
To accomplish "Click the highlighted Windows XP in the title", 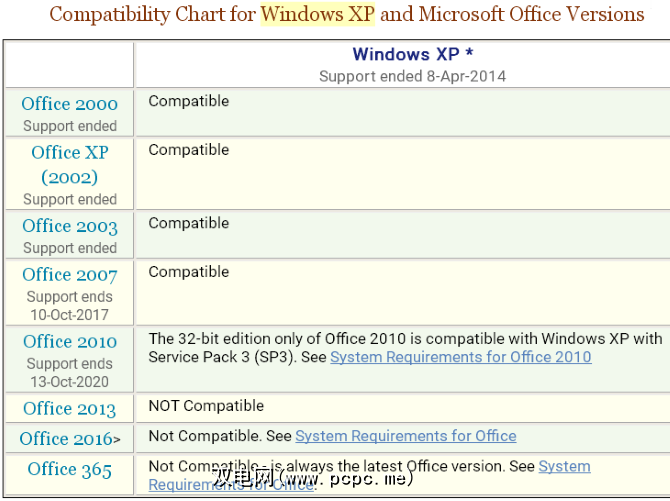I will (x=317, y=14).
